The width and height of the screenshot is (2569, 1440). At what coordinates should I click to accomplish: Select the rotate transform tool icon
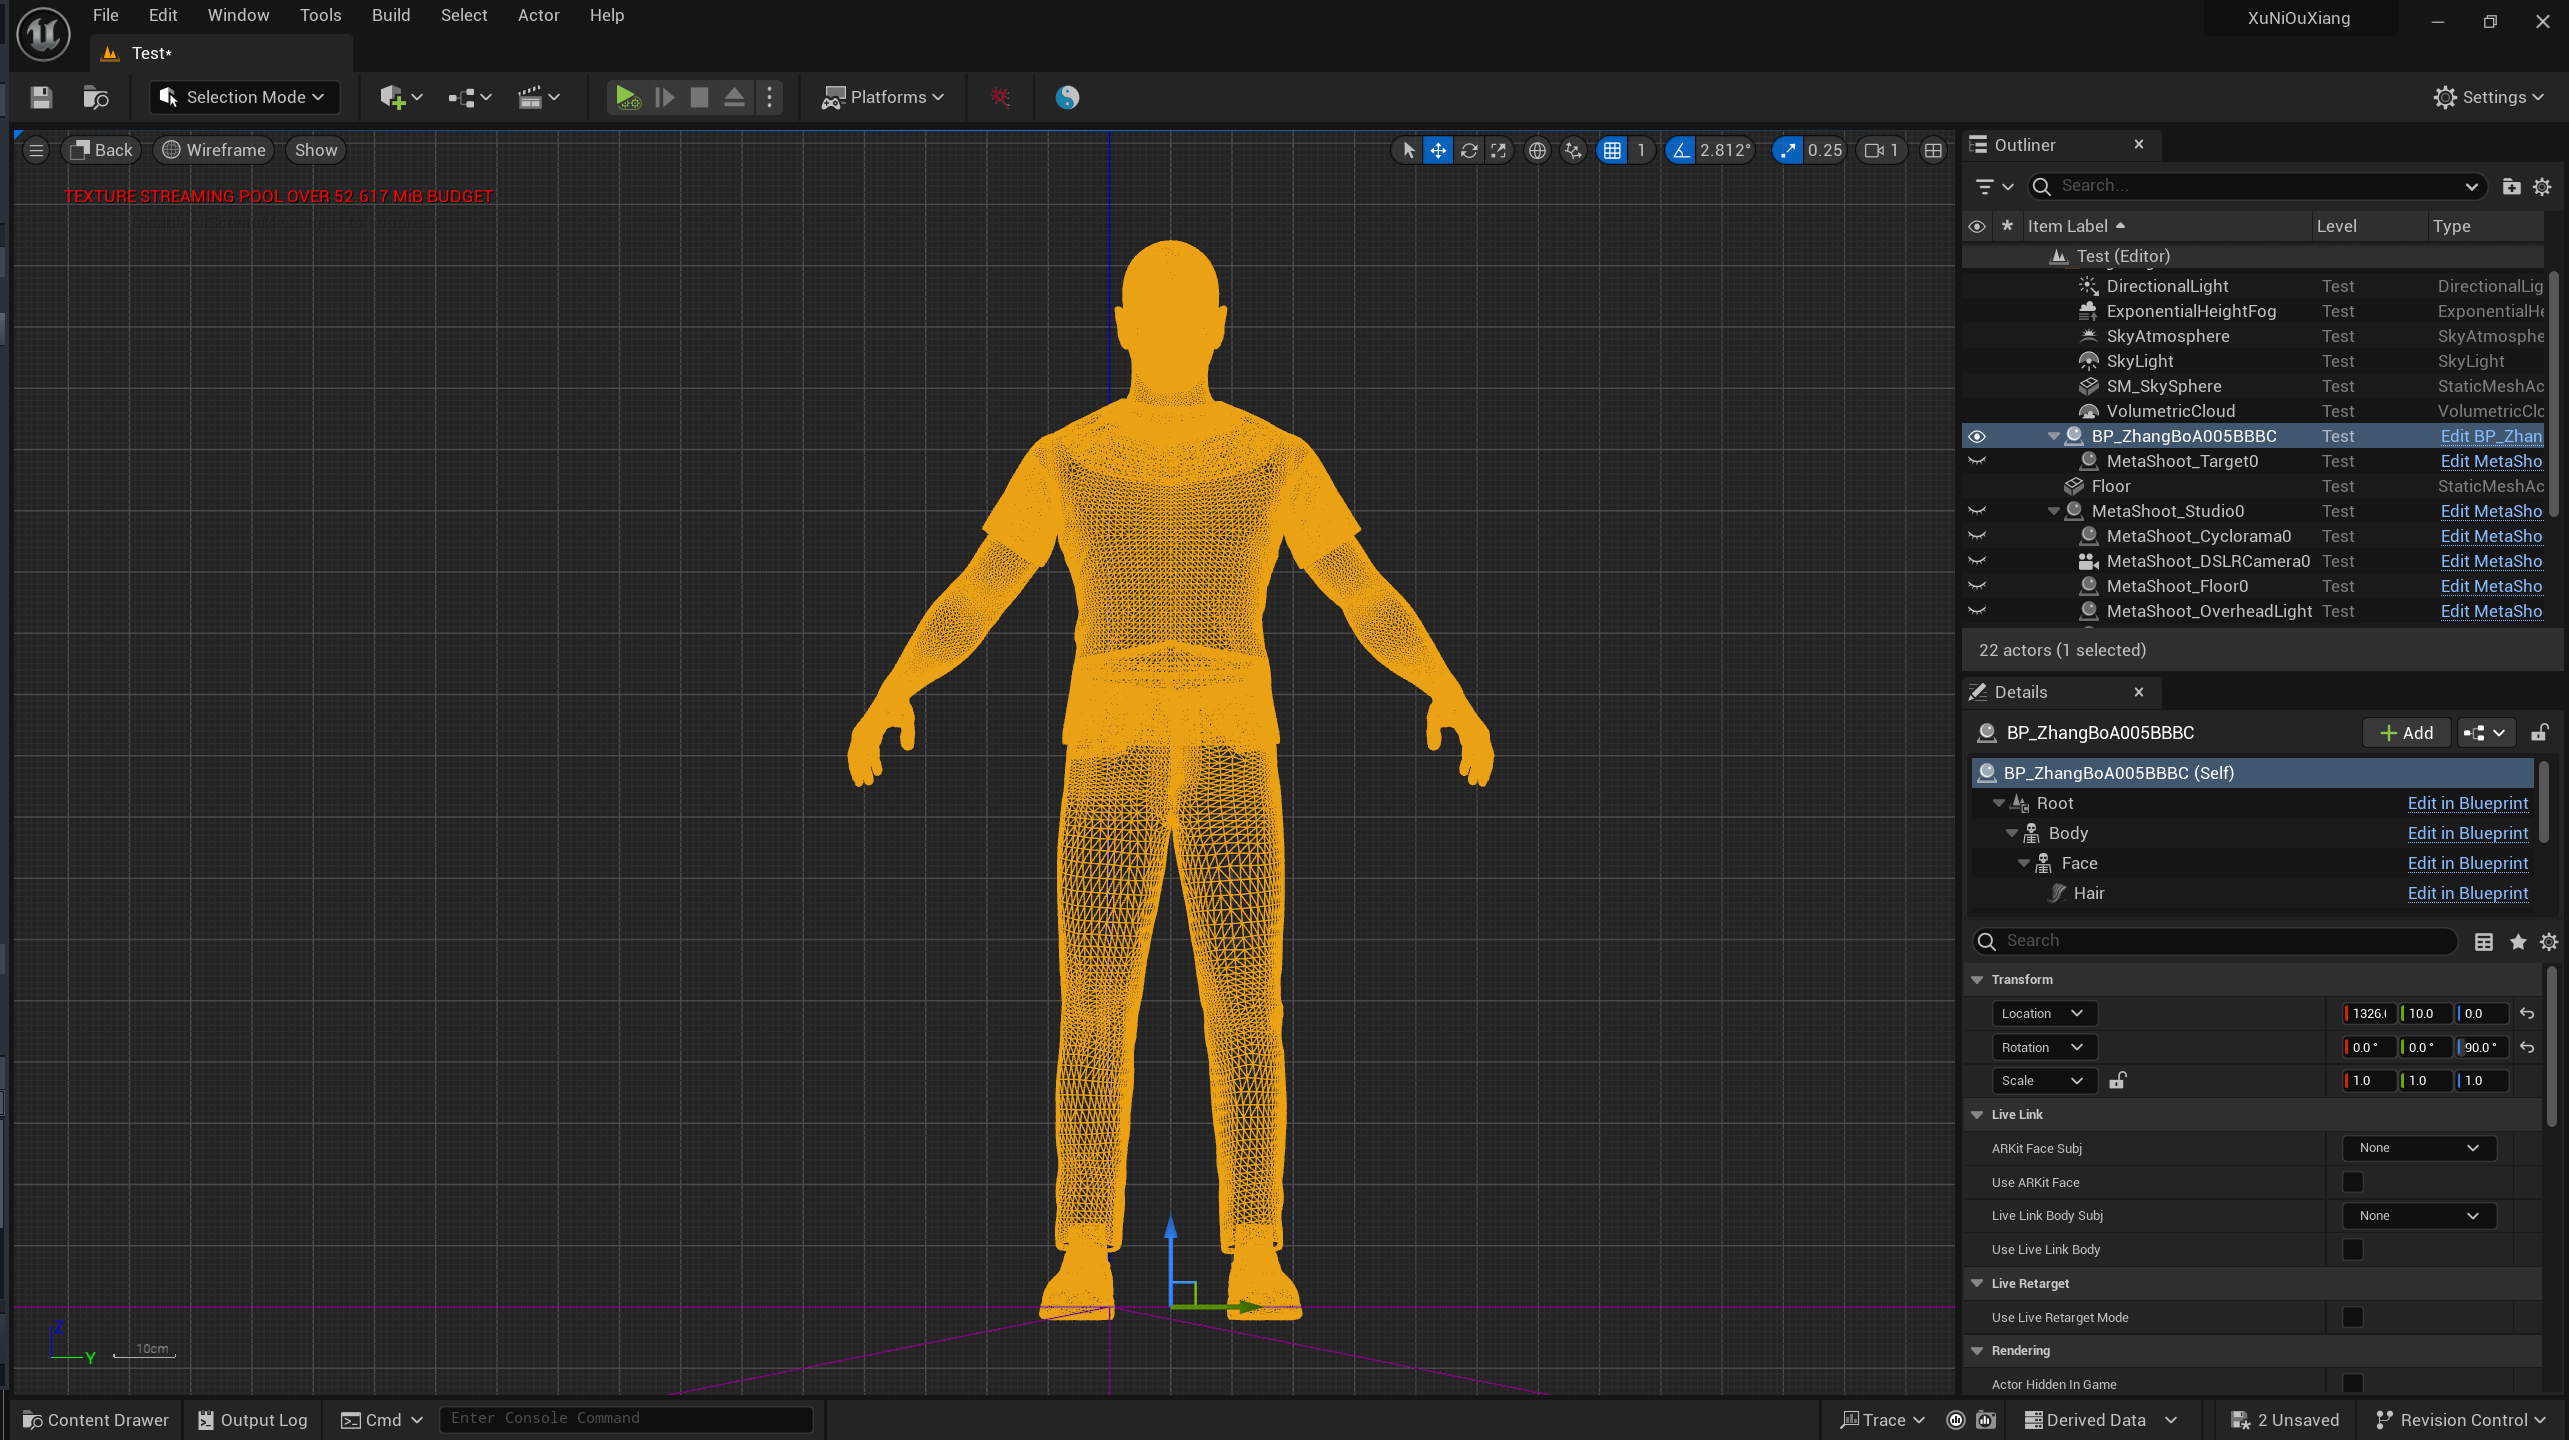point(1468,150)
